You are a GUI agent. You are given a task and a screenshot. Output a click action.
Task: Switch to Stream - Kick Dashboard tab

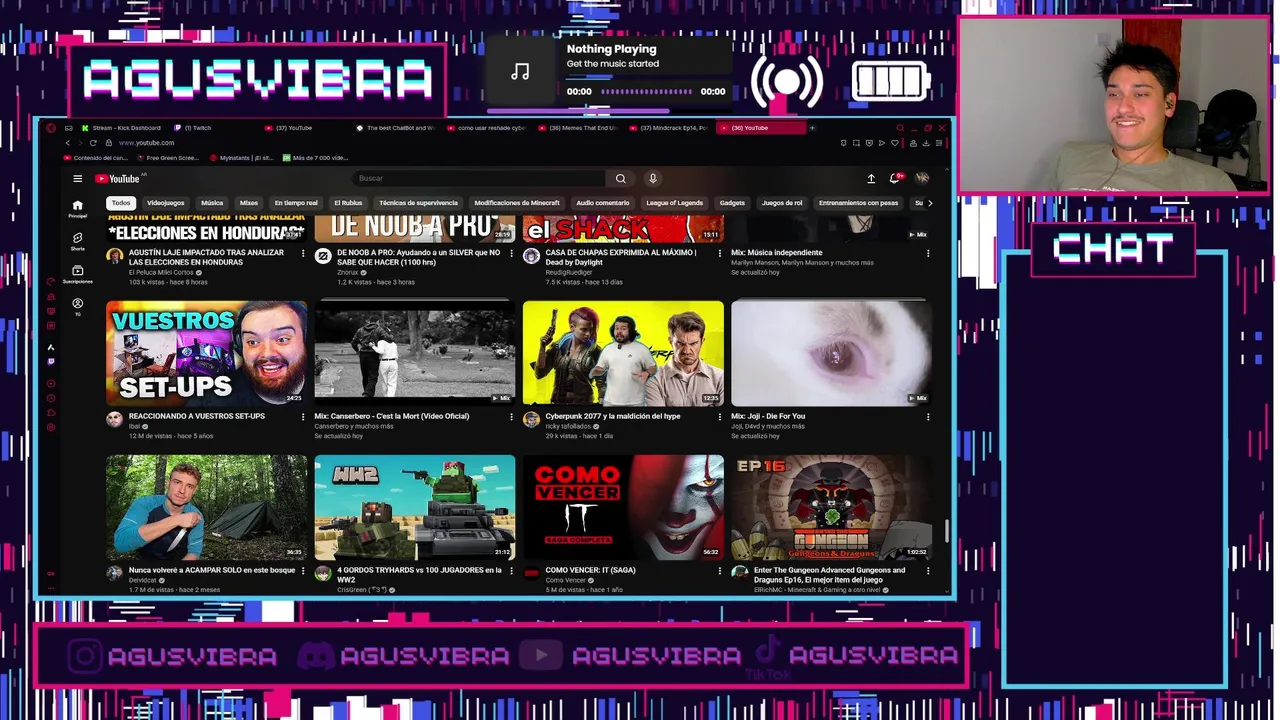point(121,128)
